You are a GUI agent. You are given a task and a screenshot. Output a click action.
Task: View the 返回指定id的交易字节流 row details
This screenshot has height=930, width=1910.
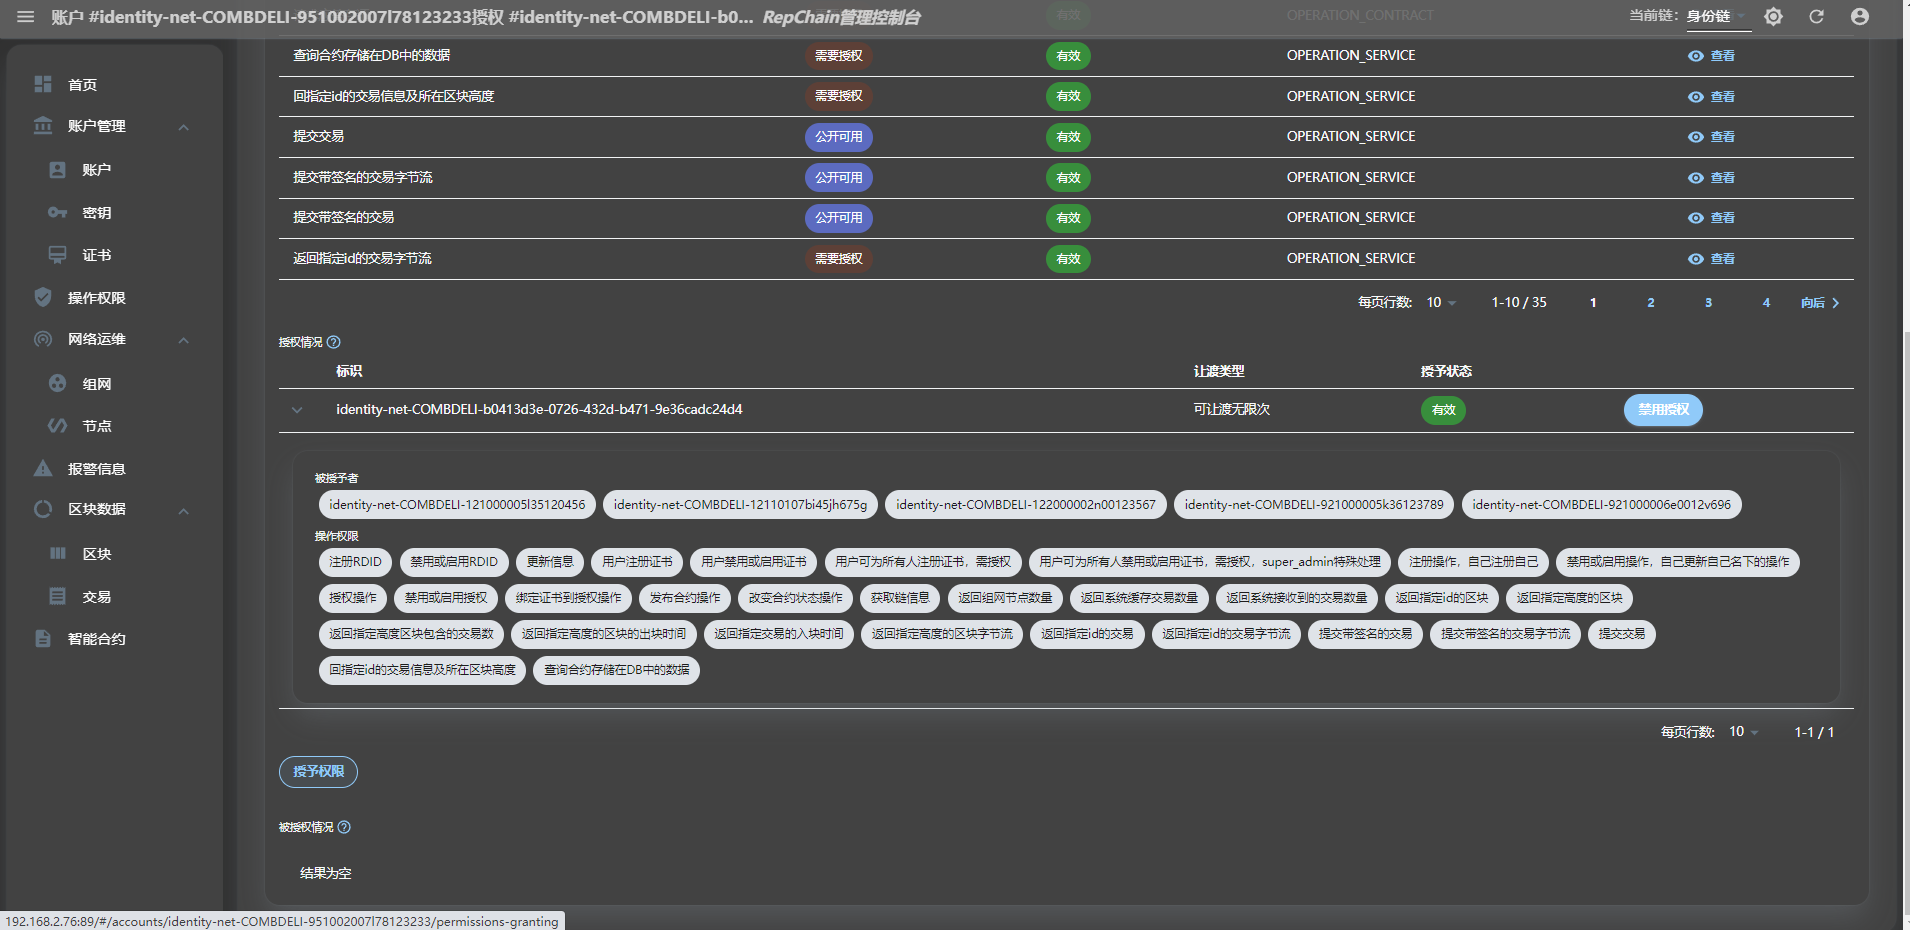pyautogui.click(x=1711, y=259)
